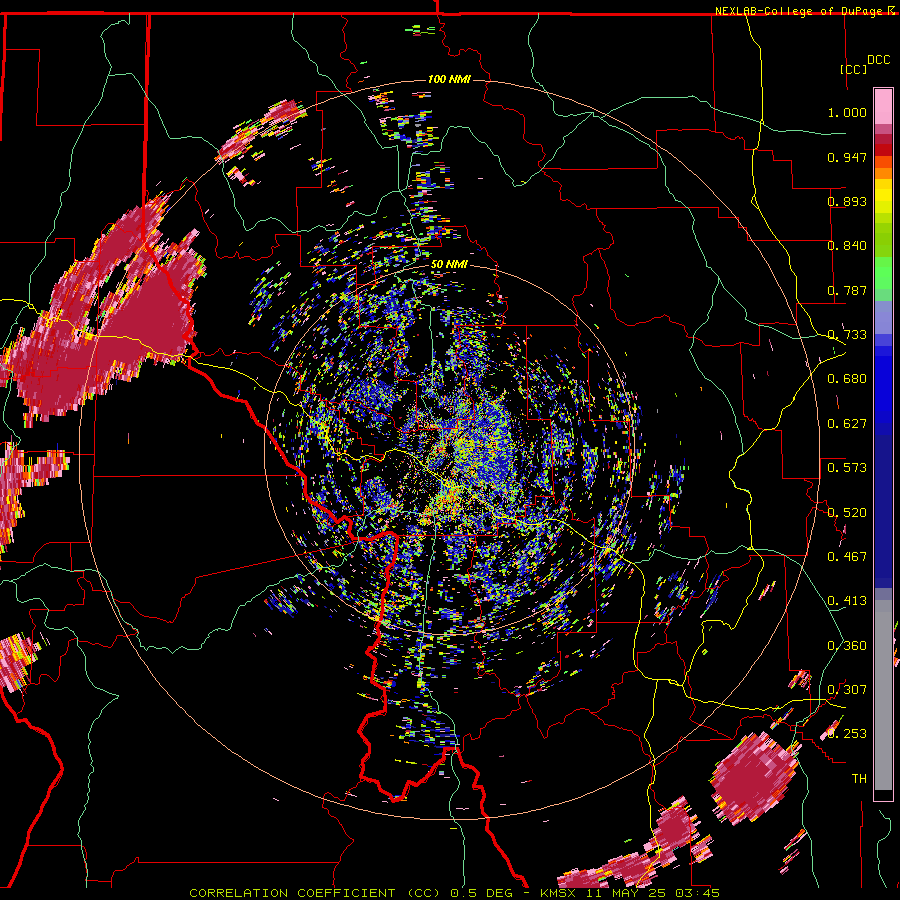Select the gray segment near 0.307
The image size is (900, 900).
pos(883,695)
